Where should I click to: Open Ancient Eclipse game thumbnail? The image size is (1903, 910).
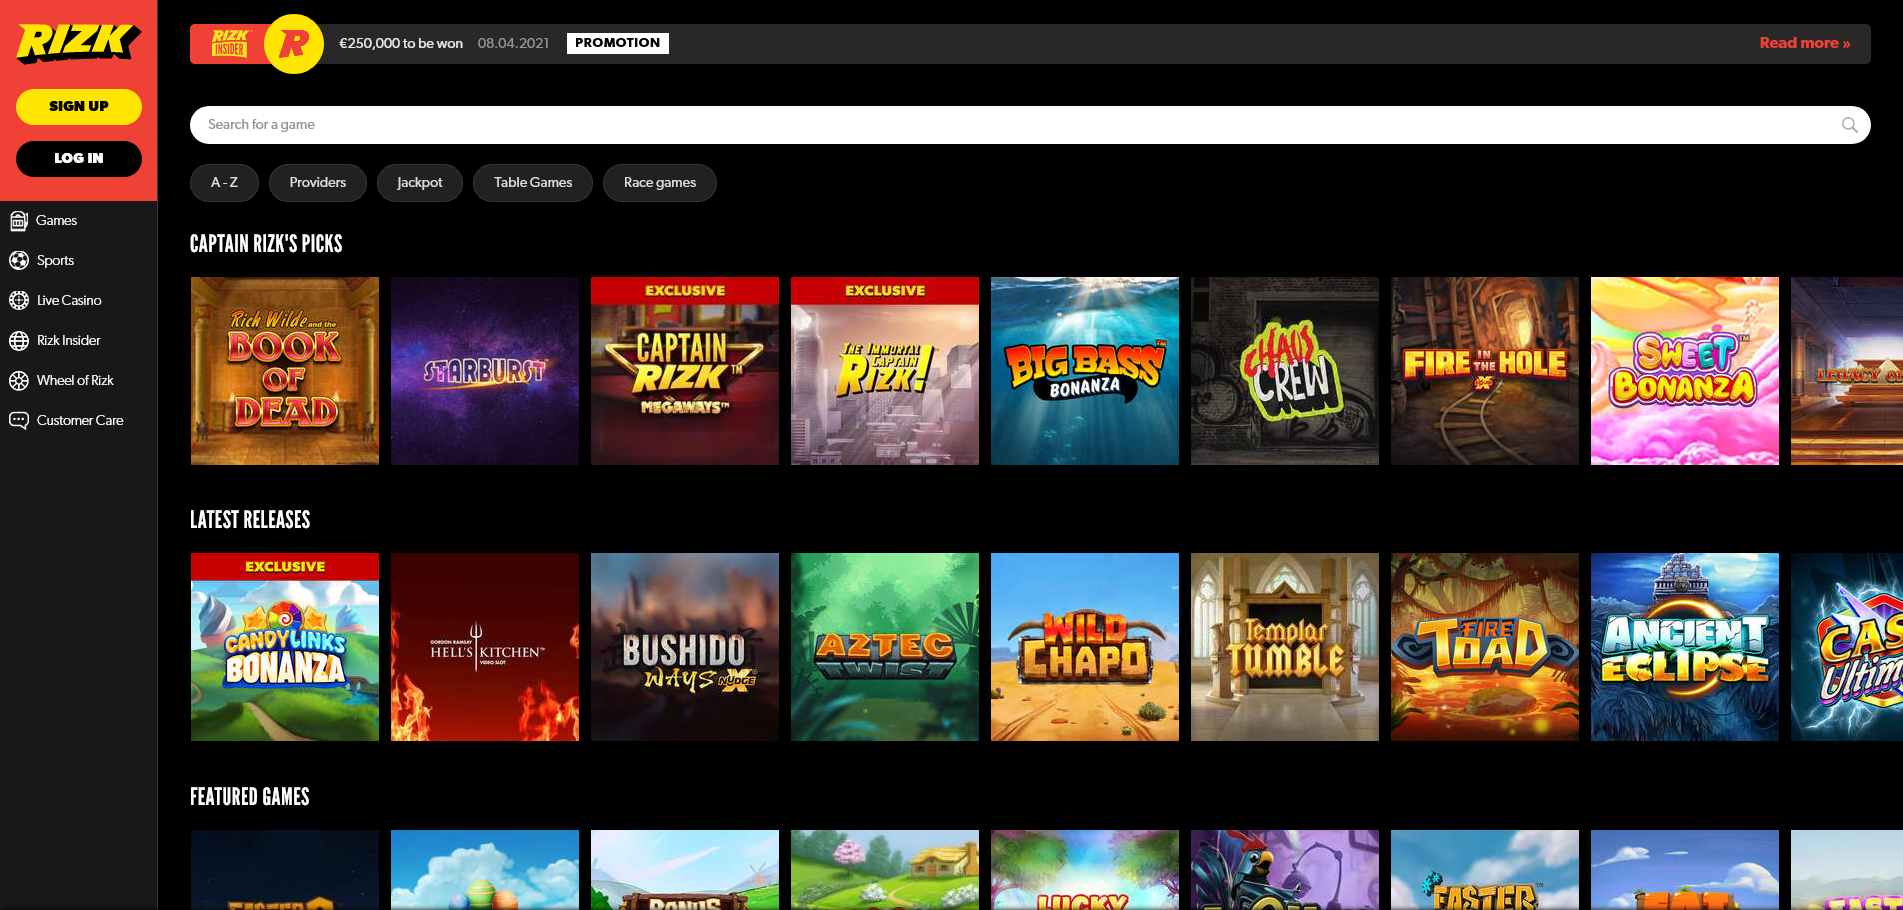1685,647
